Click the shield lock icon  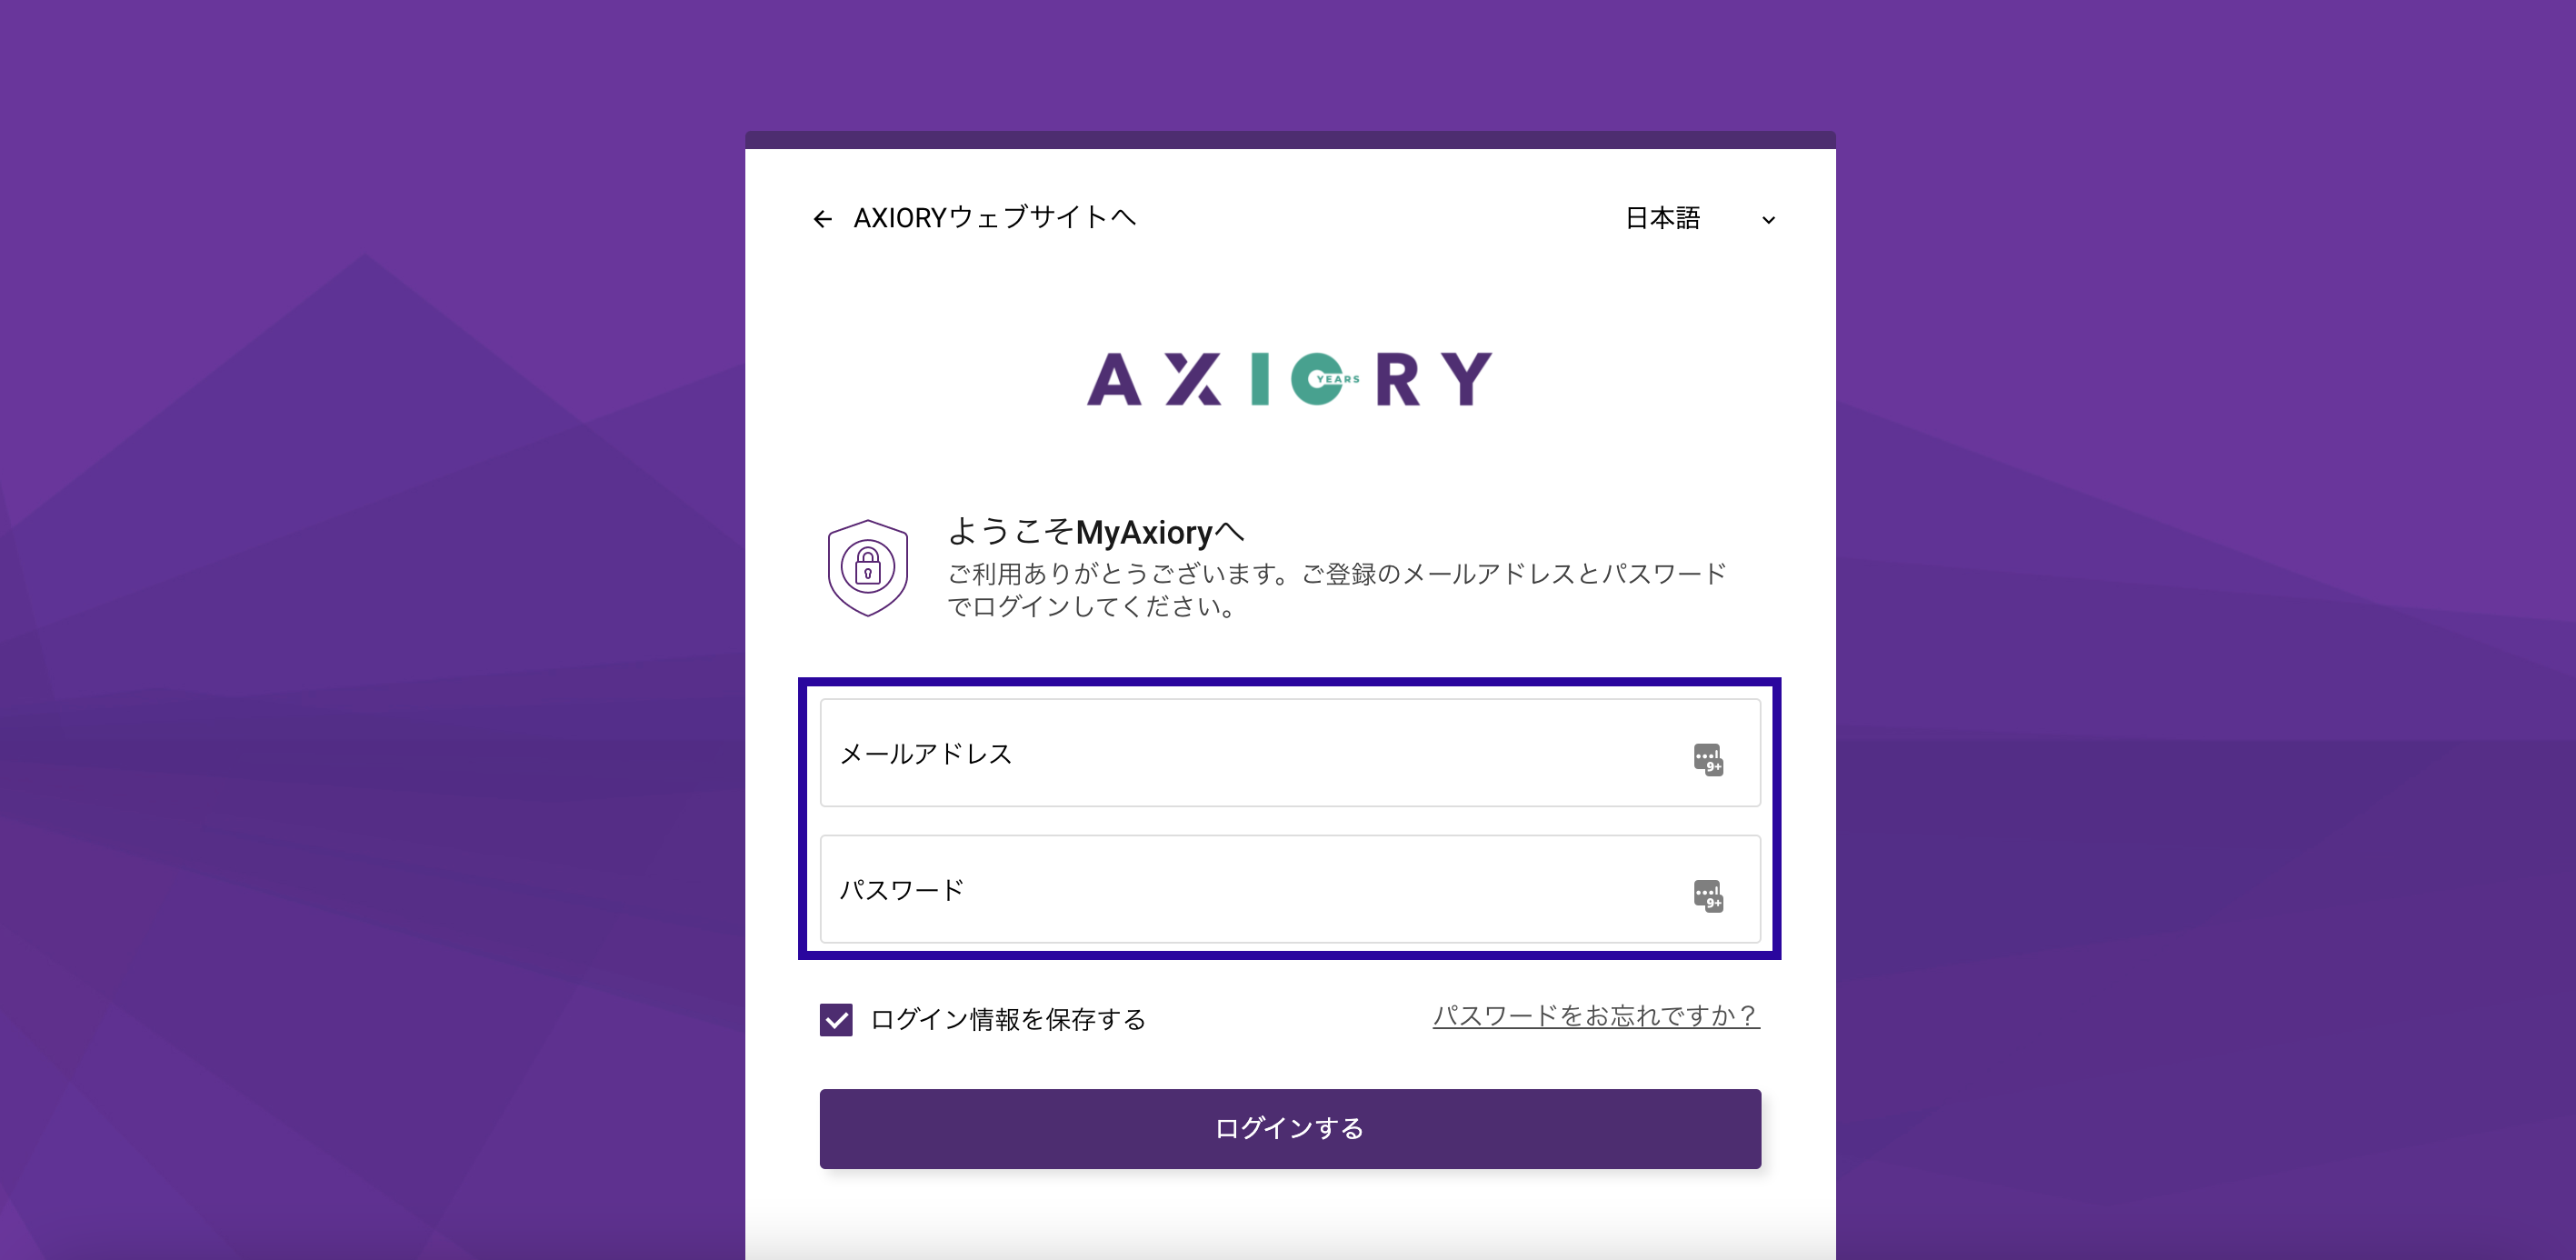(x=867, y=568)
